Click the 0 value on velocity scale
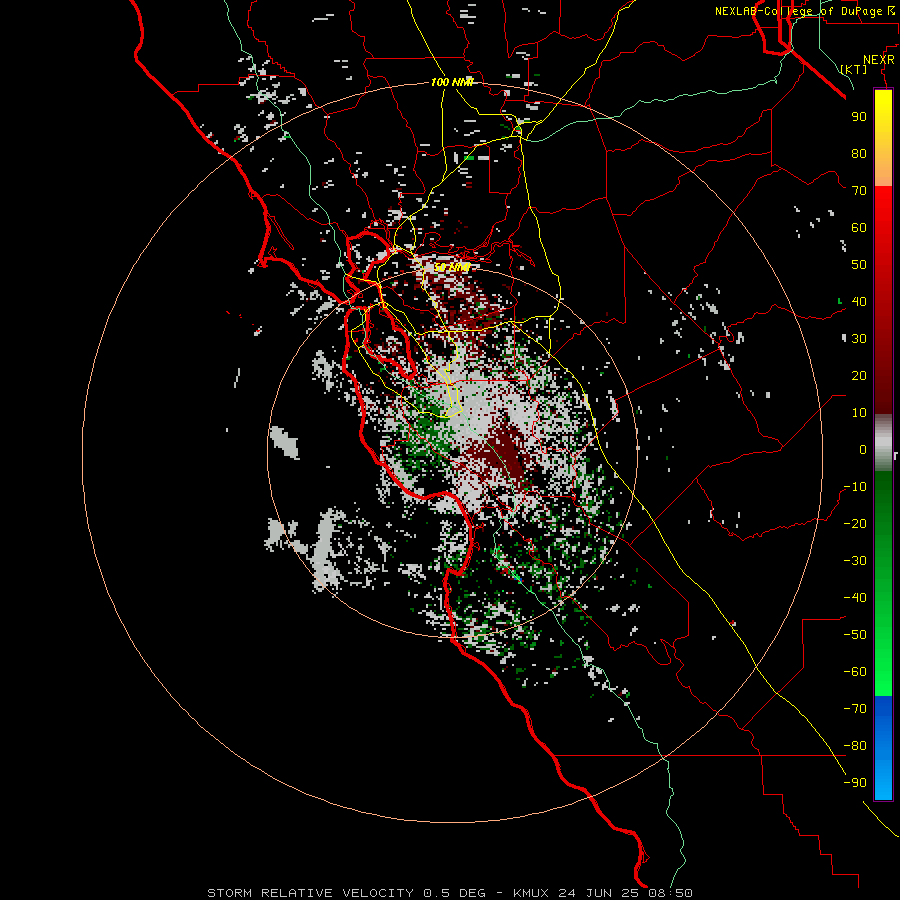900x900 pixels. click(863, 449)
